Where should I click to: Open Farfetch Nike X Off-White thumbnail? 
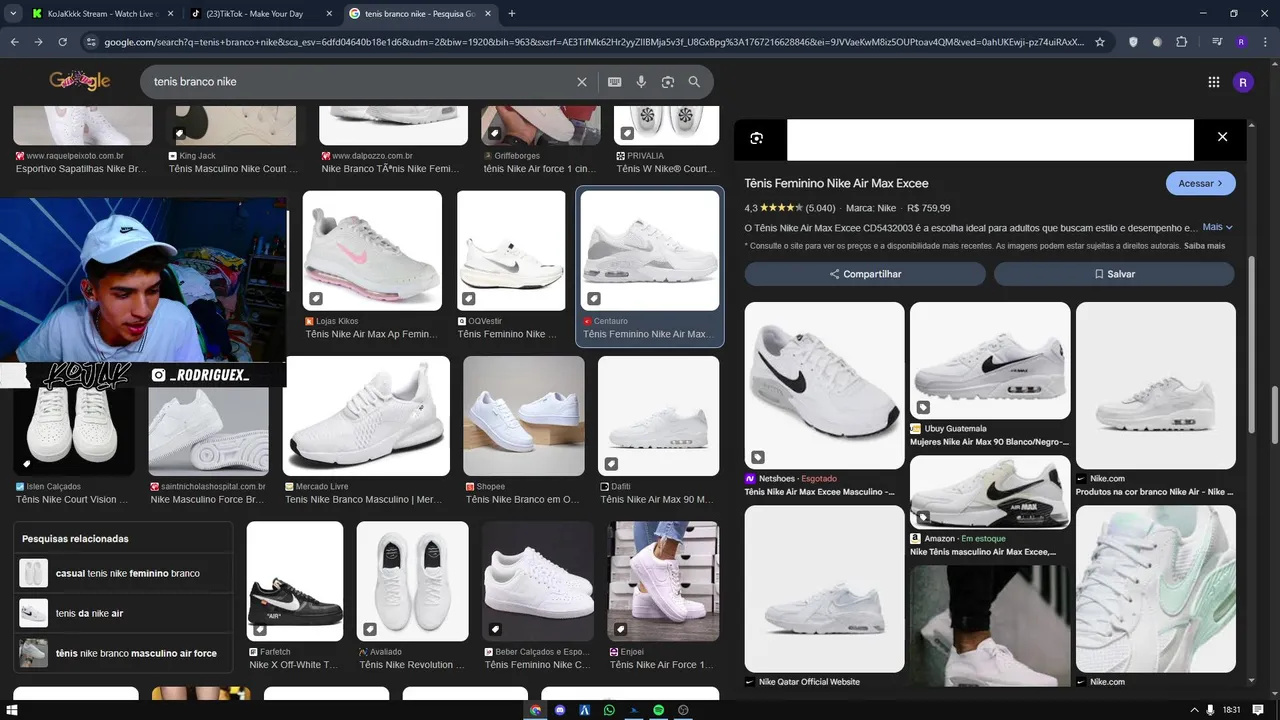295,581
